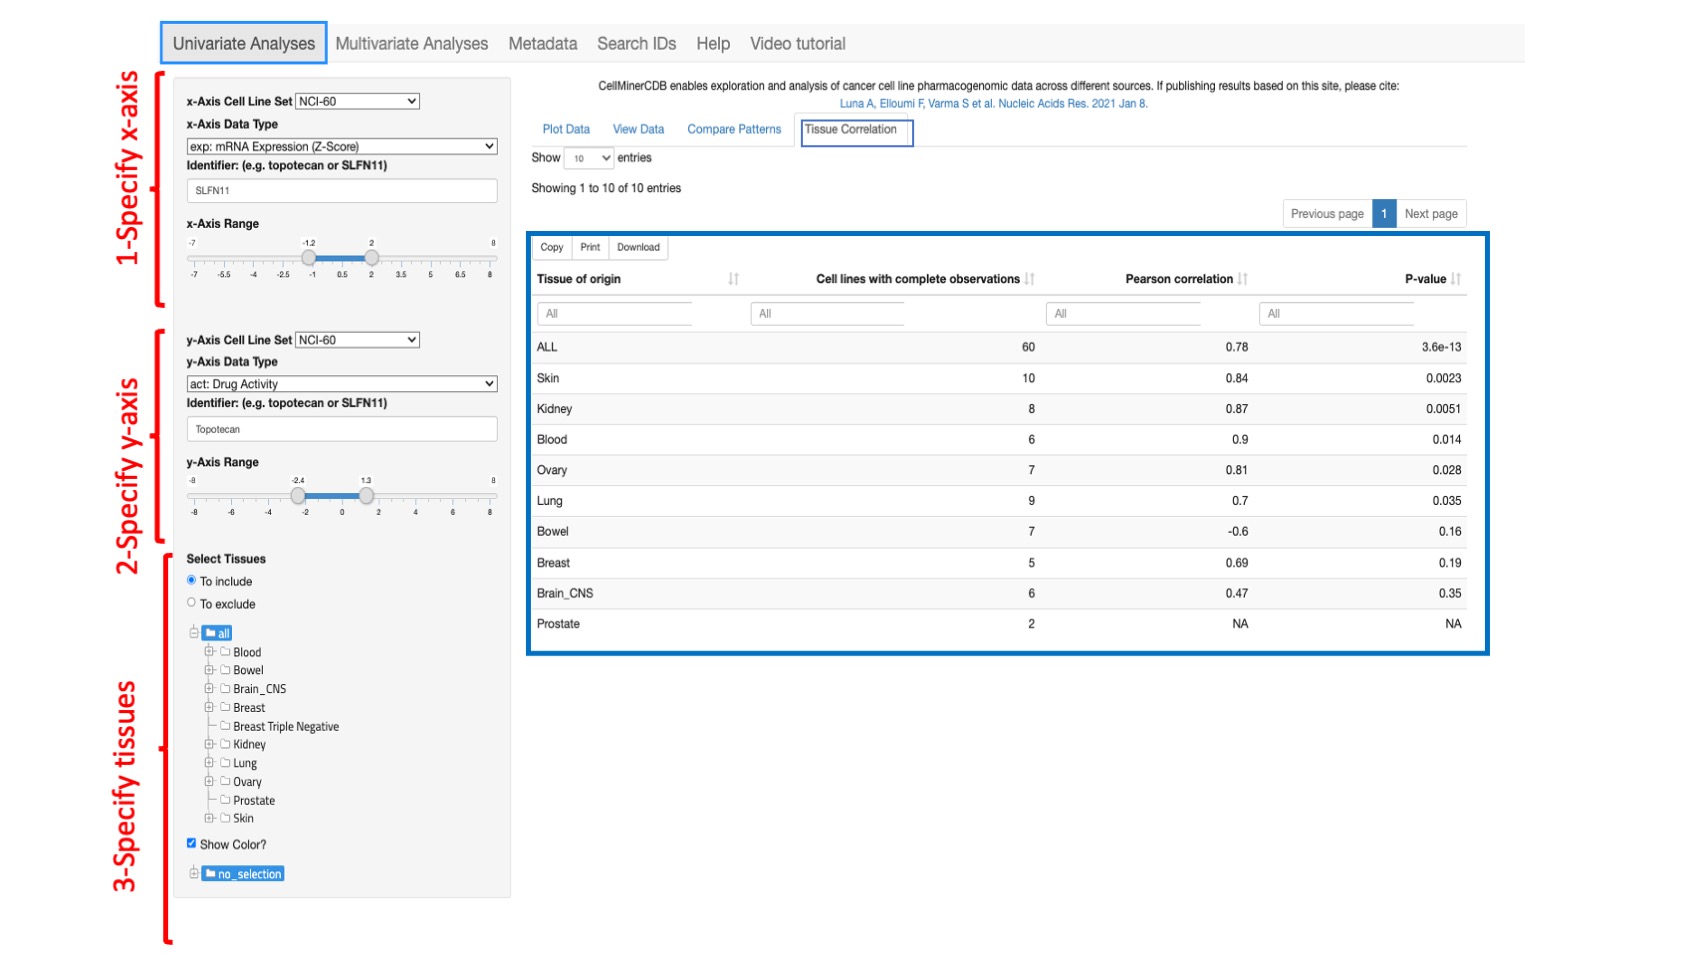
Task: Select the 'To include' radio button
Action: pyautogui.click(x=191, y=580)
